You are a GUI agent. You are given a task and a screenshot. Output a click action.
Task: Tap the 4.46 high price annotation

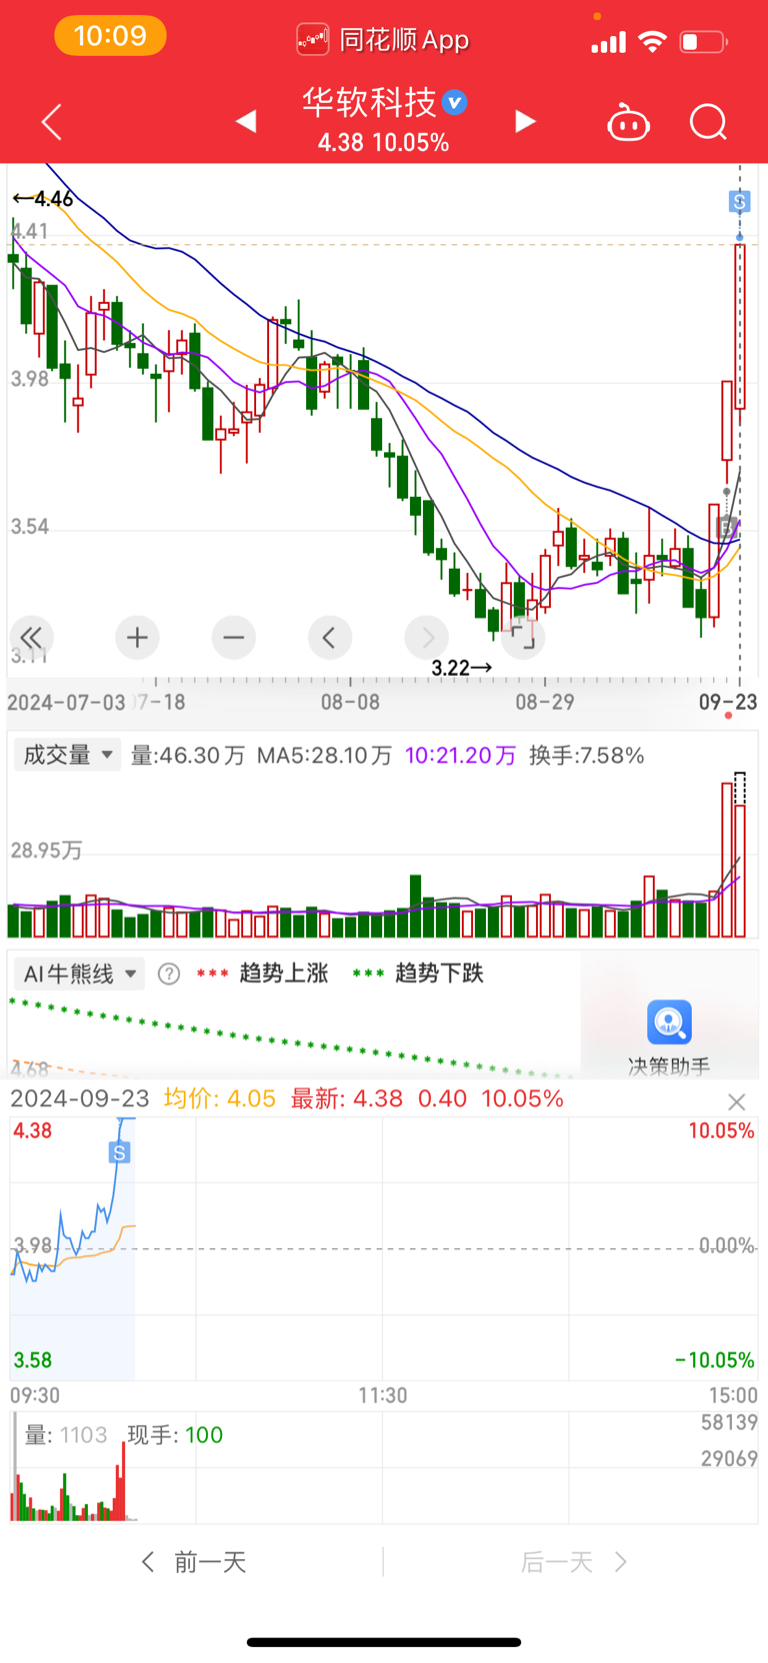coord(43,199)
